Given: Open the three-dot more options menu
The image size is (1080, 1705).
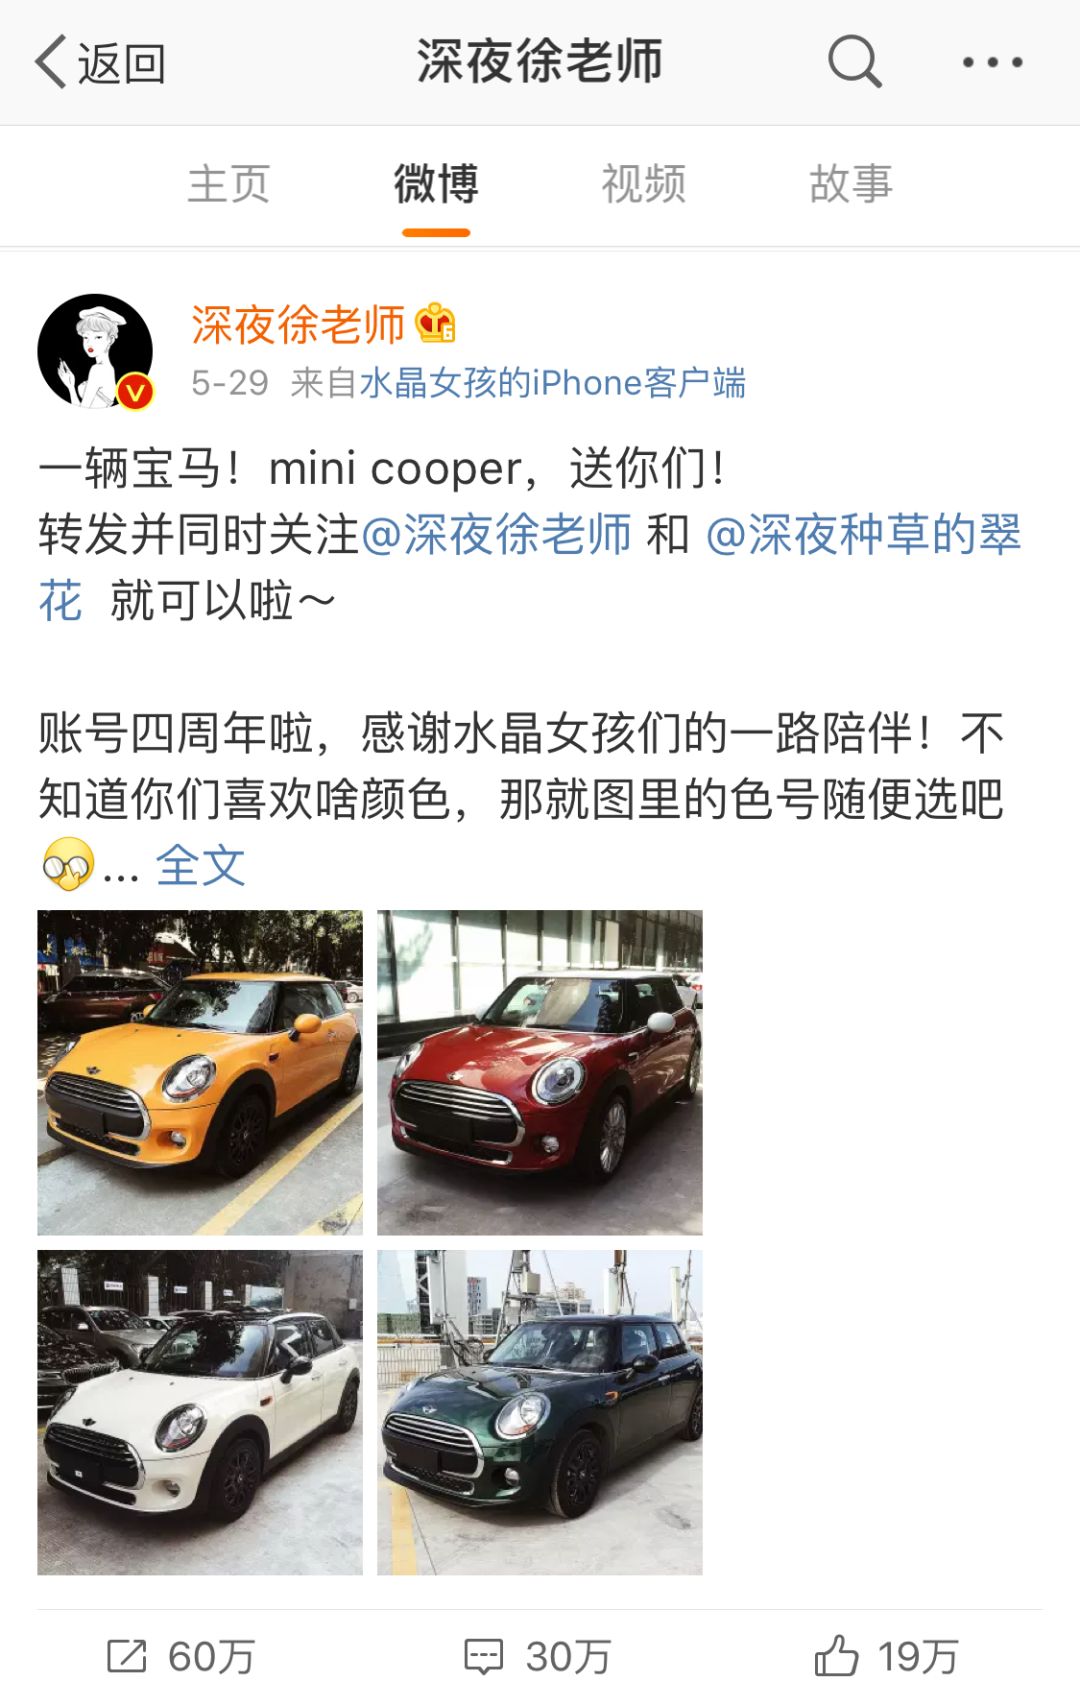Looking at the screenshot, I should 992,62.
